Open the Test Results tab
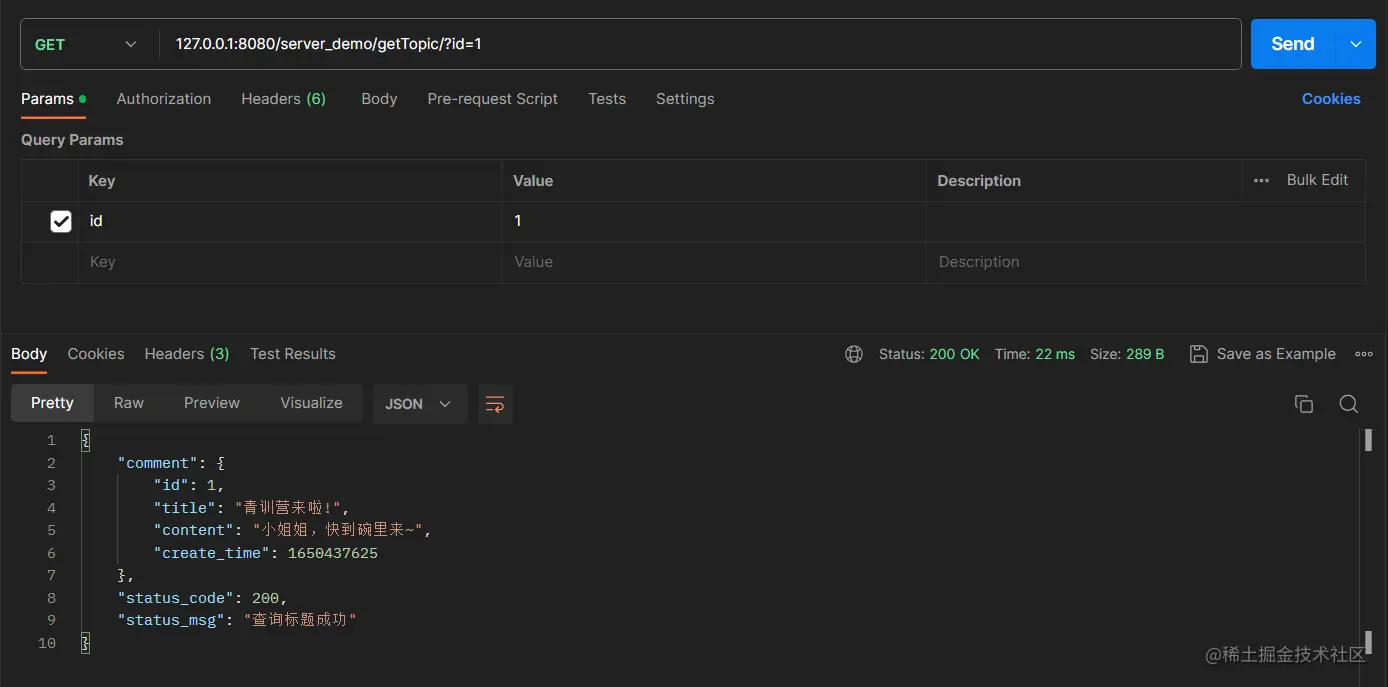 [293, 354]
